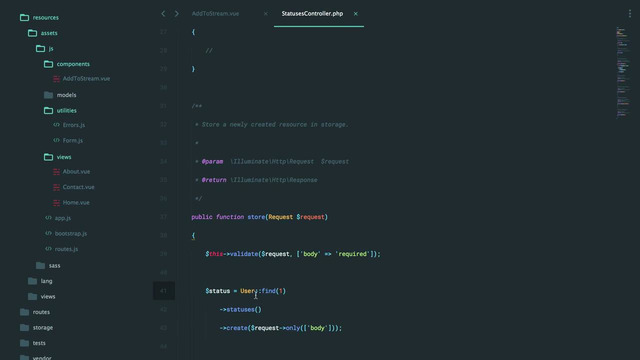The height and width of the screenshot is (360, 640).
Task: Open AddToStream.vue in the sidebar tree
Action: [x=86, y=78]
